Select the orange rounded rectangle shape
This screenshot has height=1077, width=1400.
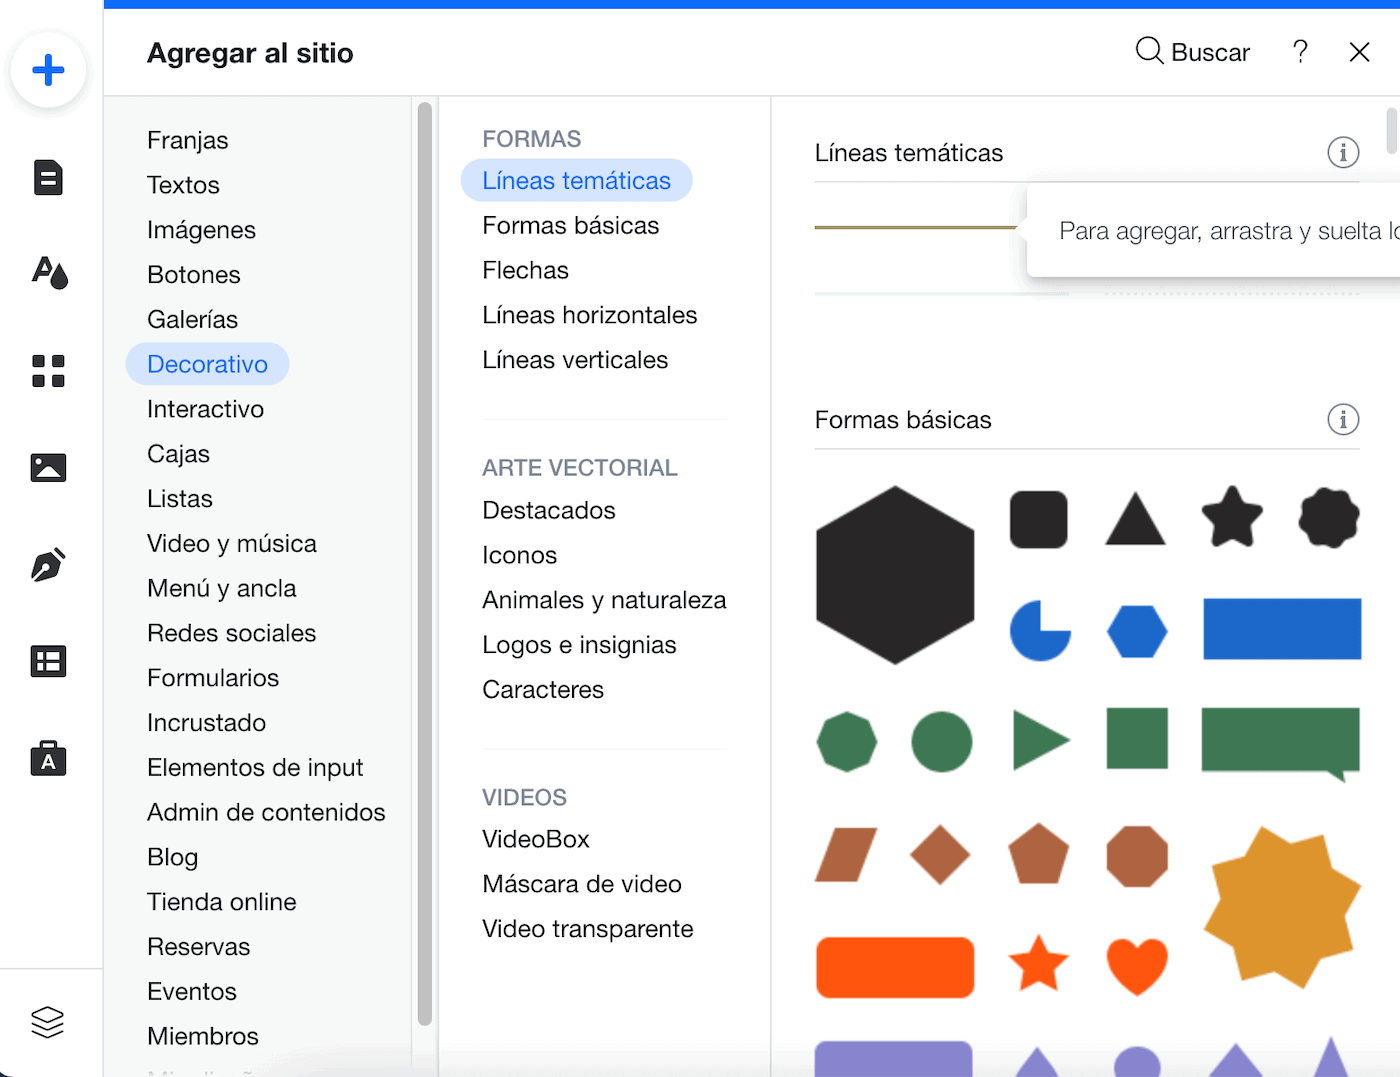point(895,967)
